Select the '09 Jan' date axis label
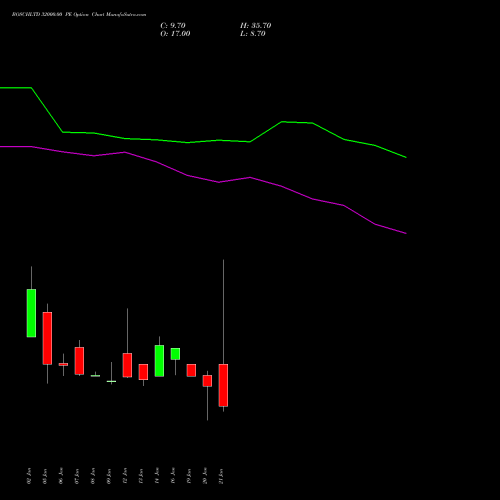Viewport: 500px width, 500px height. [x=109, y=476]
